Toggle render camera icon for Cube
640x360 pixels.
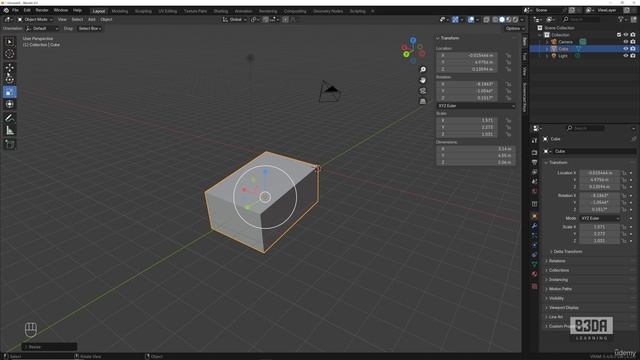coord(633,49)
